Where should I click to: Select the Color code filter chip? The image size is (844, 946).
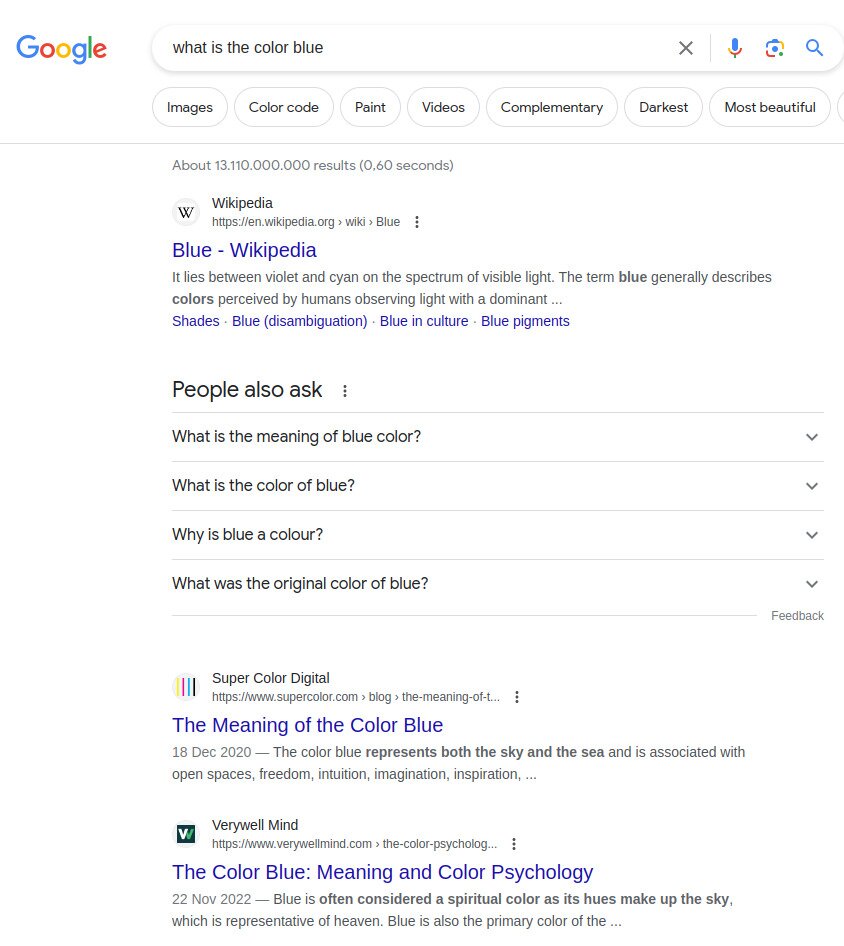284,107
